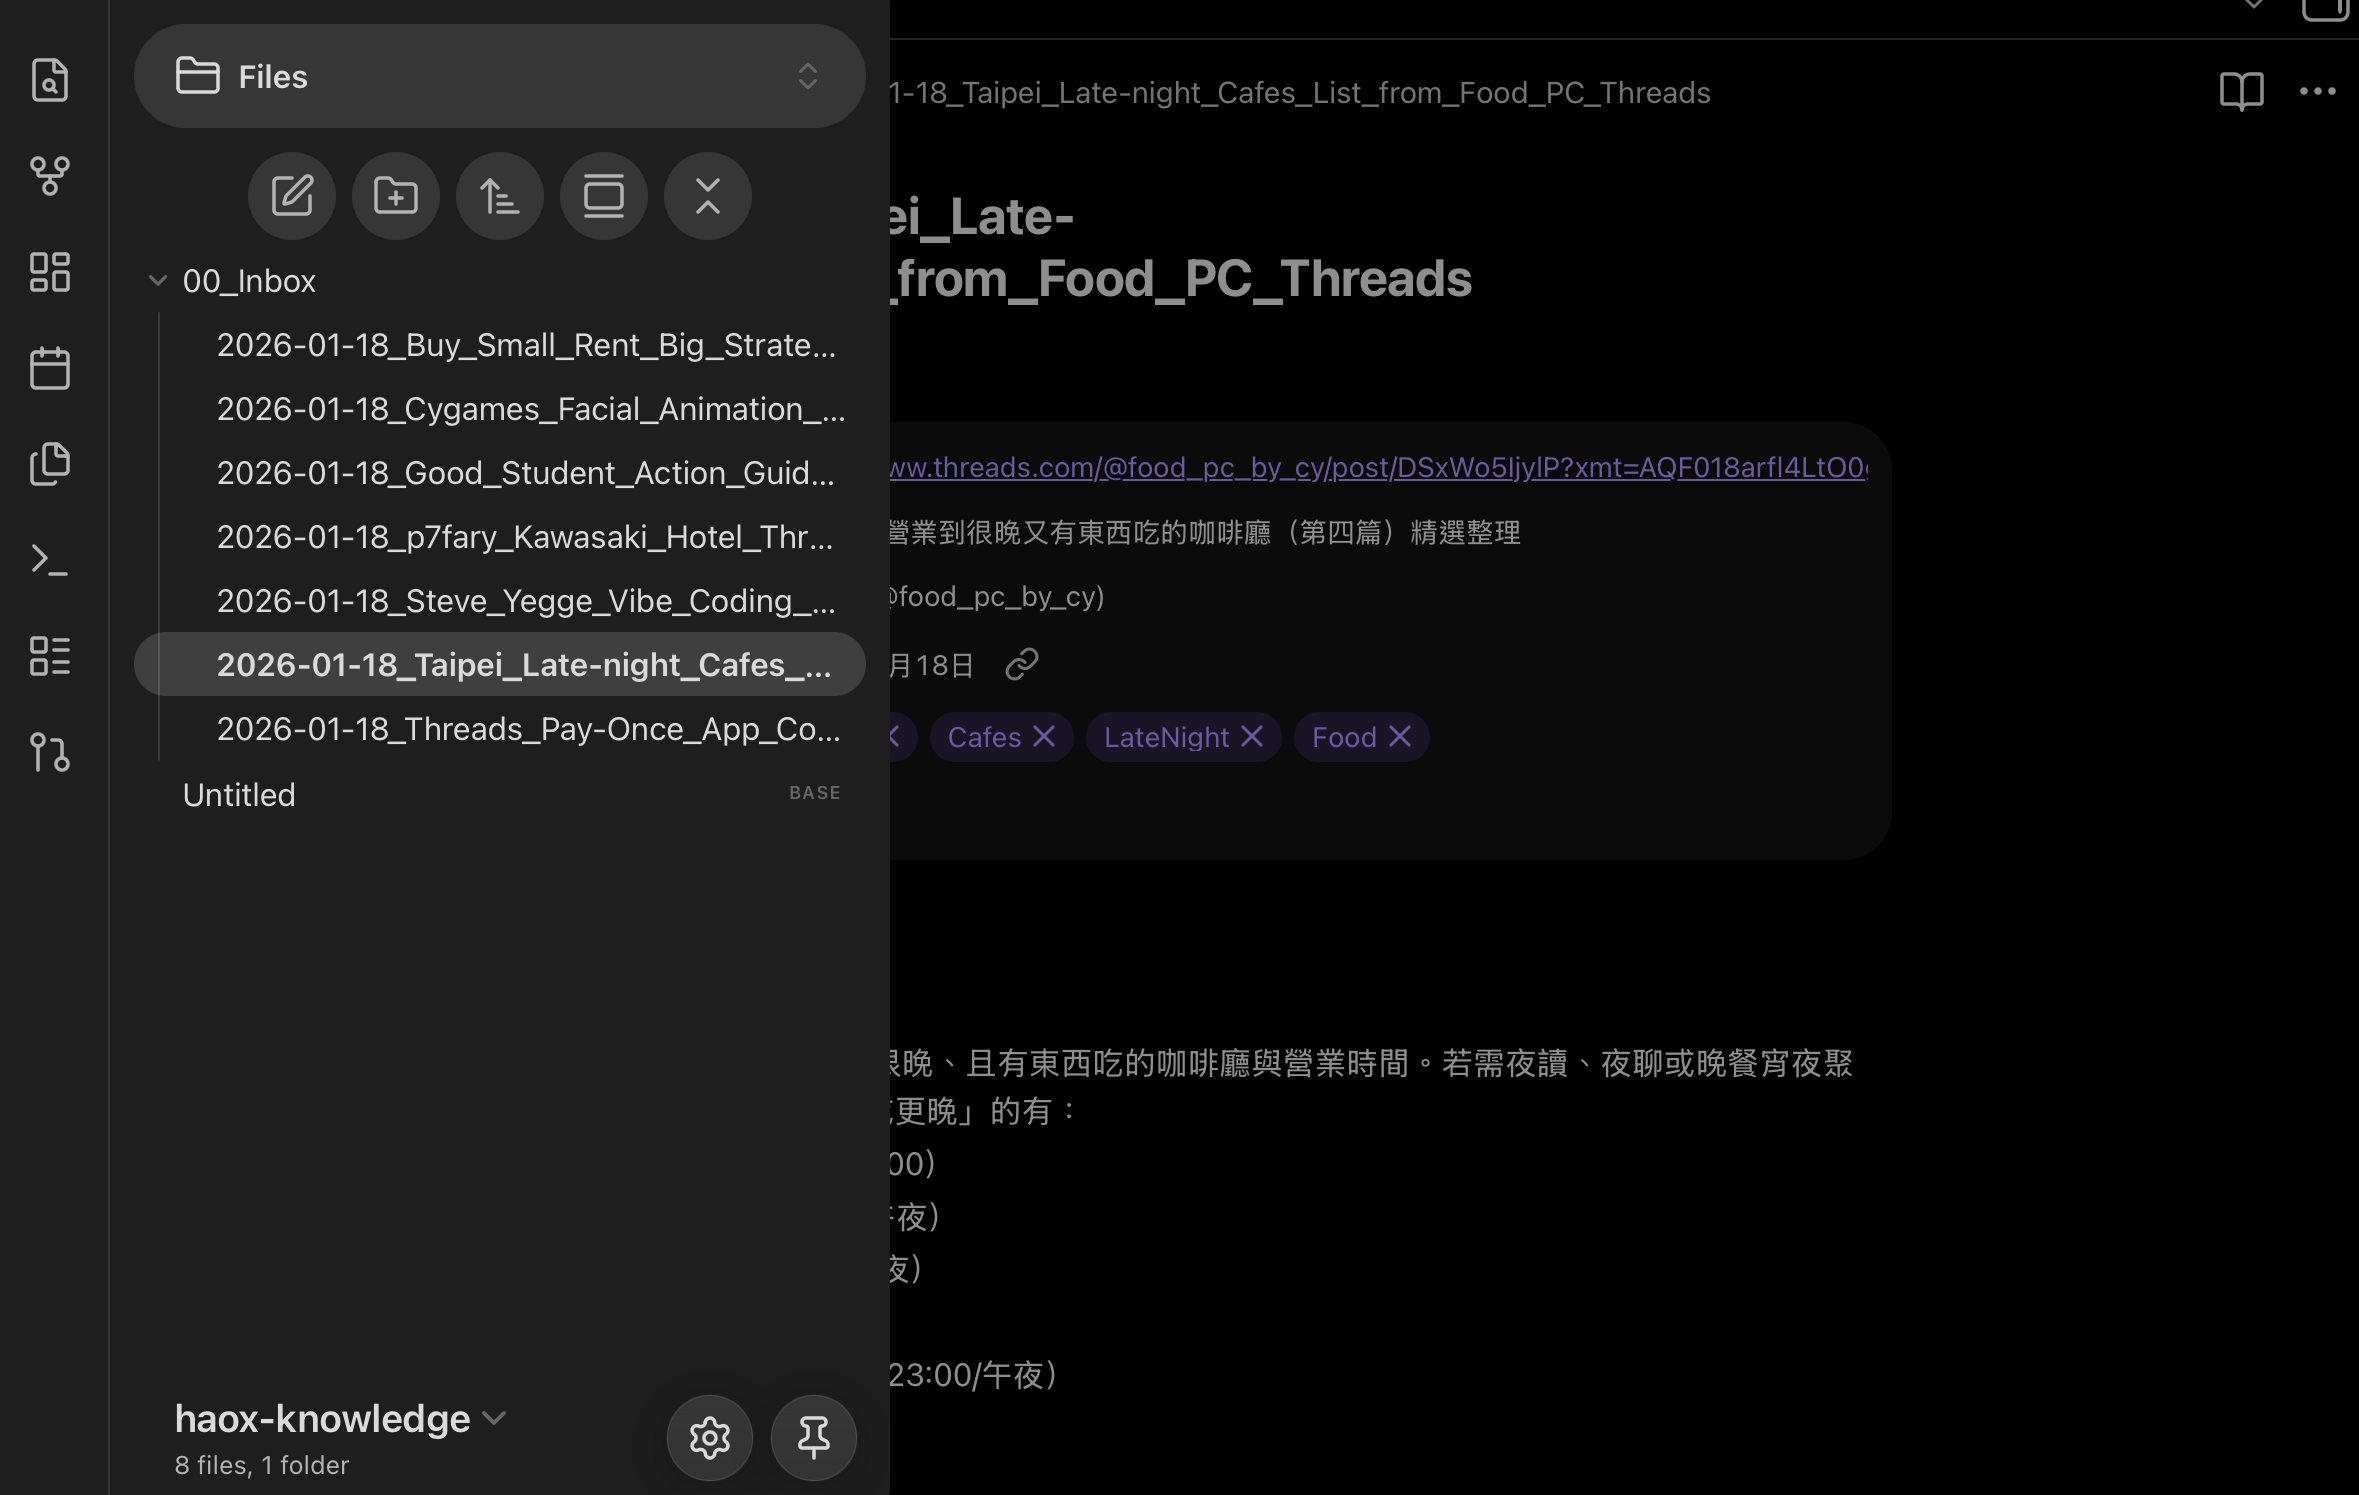Collapse the 00_Inbox folder
The height and width of the screenshot is (1495, 2359).
tap(157, 281)
